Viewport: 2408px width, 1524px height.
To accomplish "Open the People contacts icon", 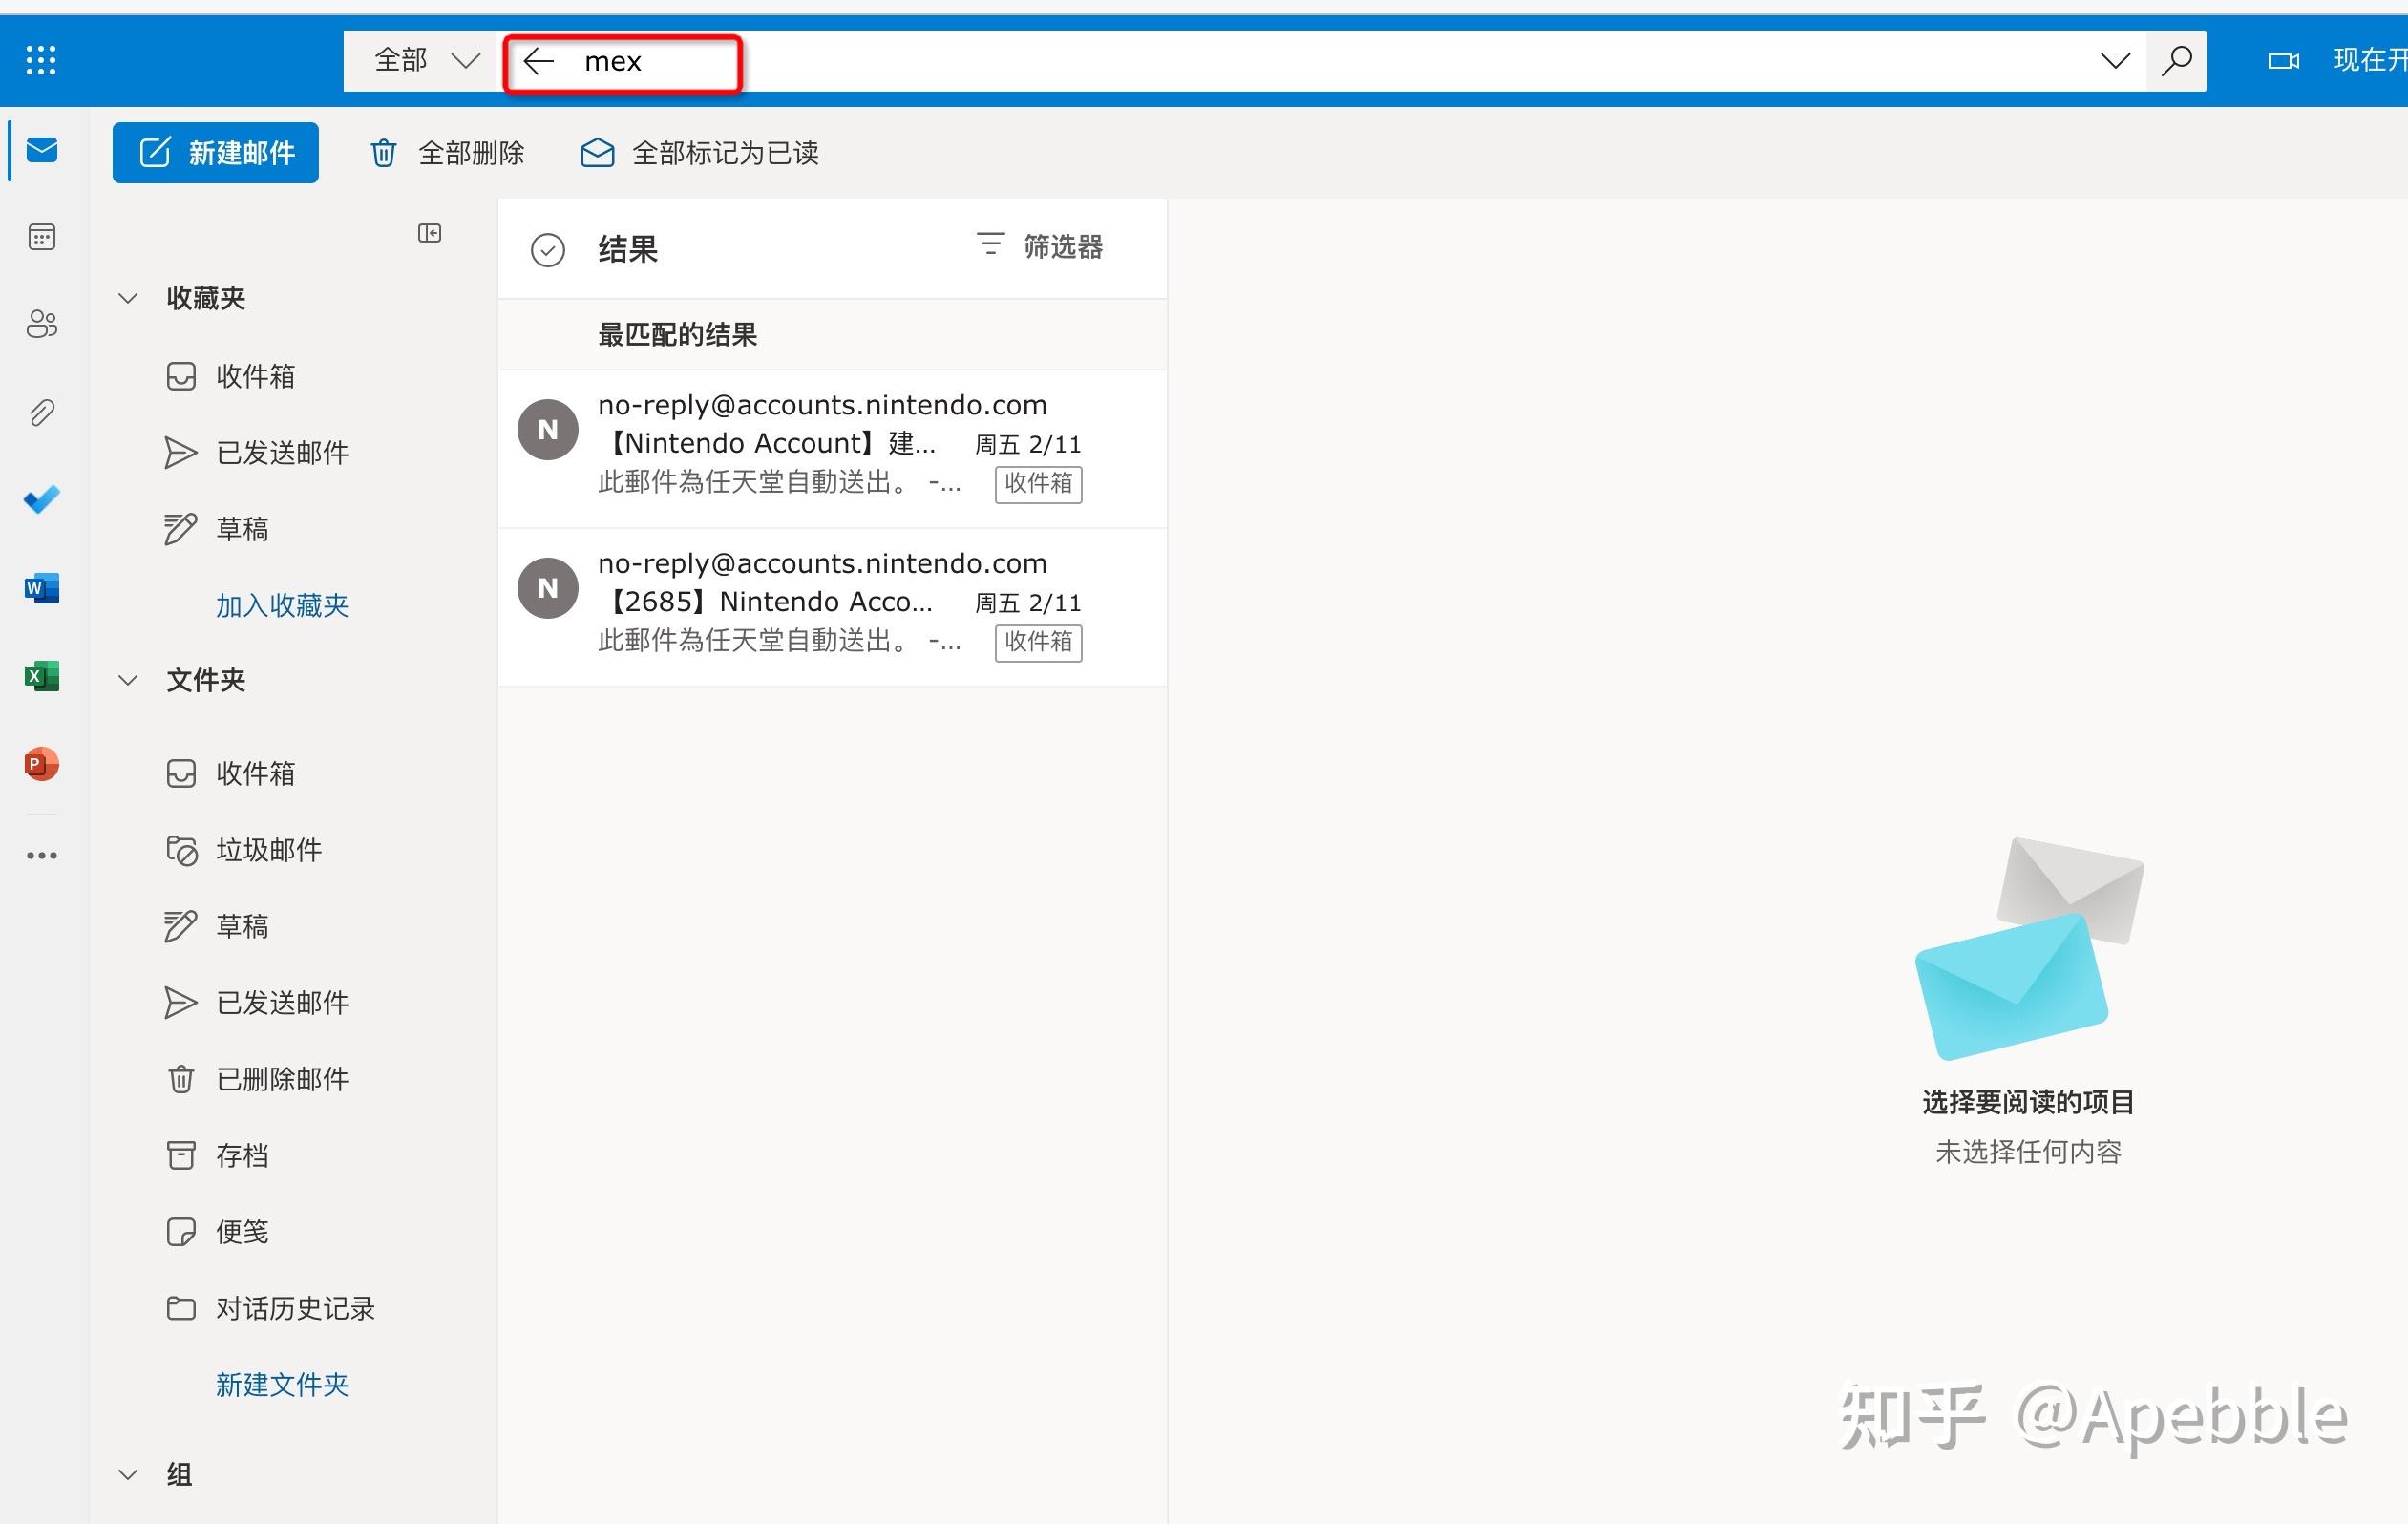I will coord(41,324).
